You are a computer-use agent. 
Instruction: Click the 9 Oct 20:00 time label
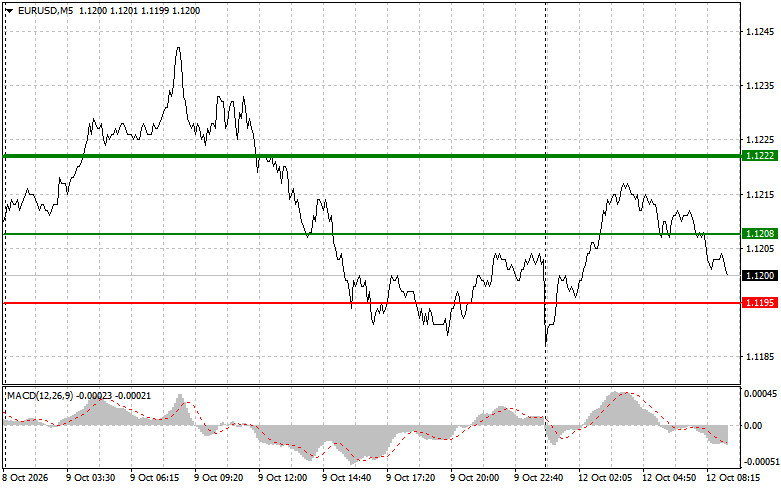coord(475,478)
